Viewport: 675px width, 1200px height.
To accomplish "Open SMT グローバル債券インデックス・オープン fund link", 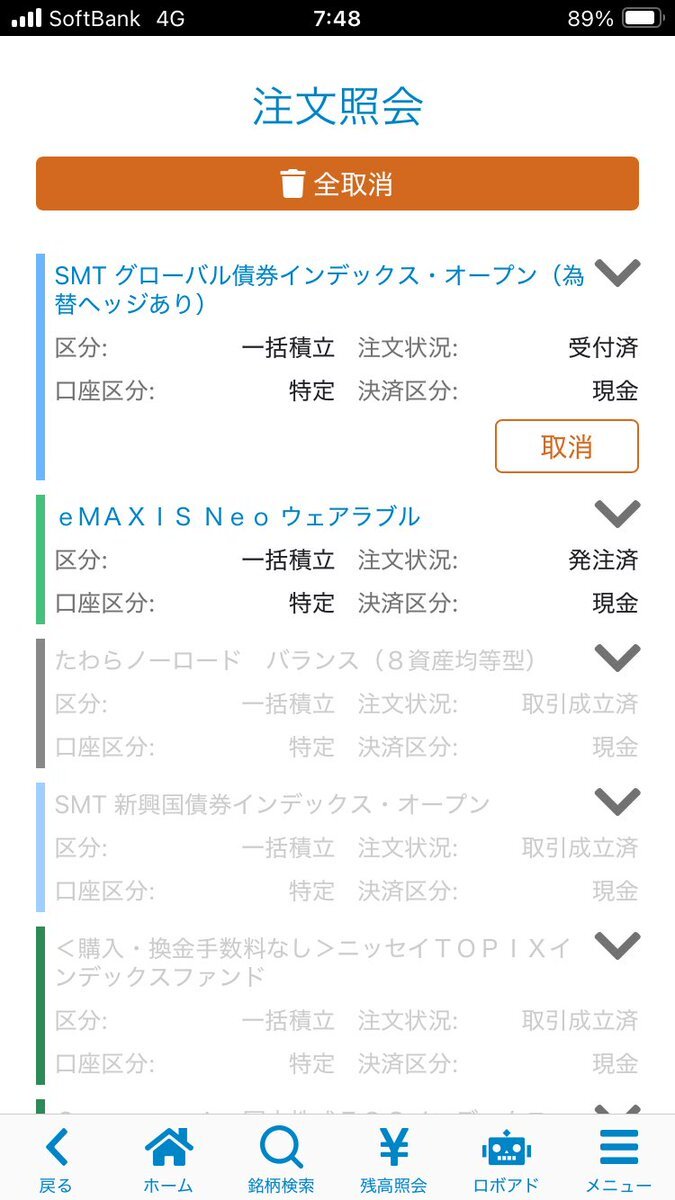I will click(320, 290).
